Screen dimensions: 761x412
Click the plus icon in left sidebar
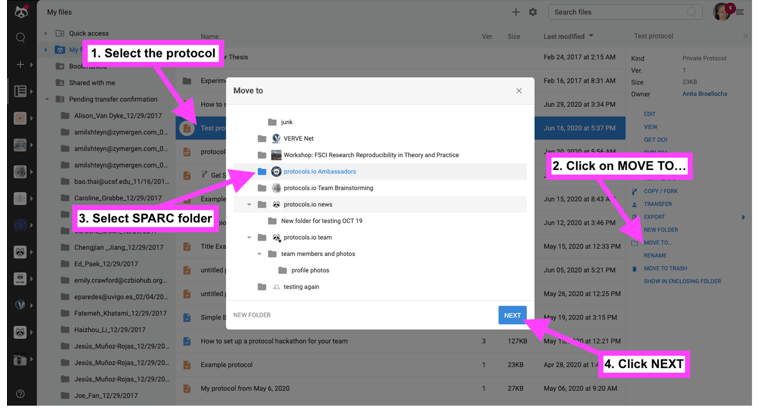click(20, 64)
